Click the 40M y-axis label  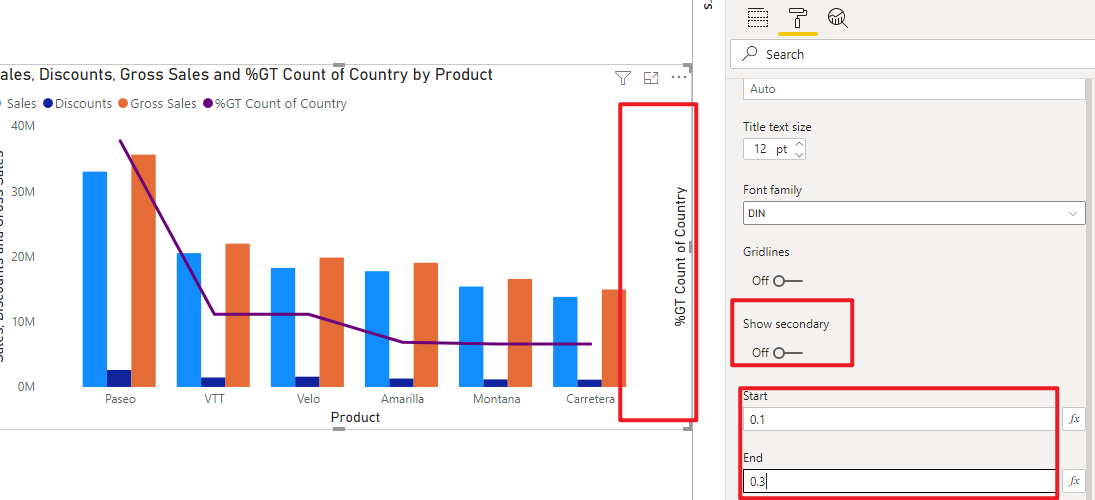[24, 126]
